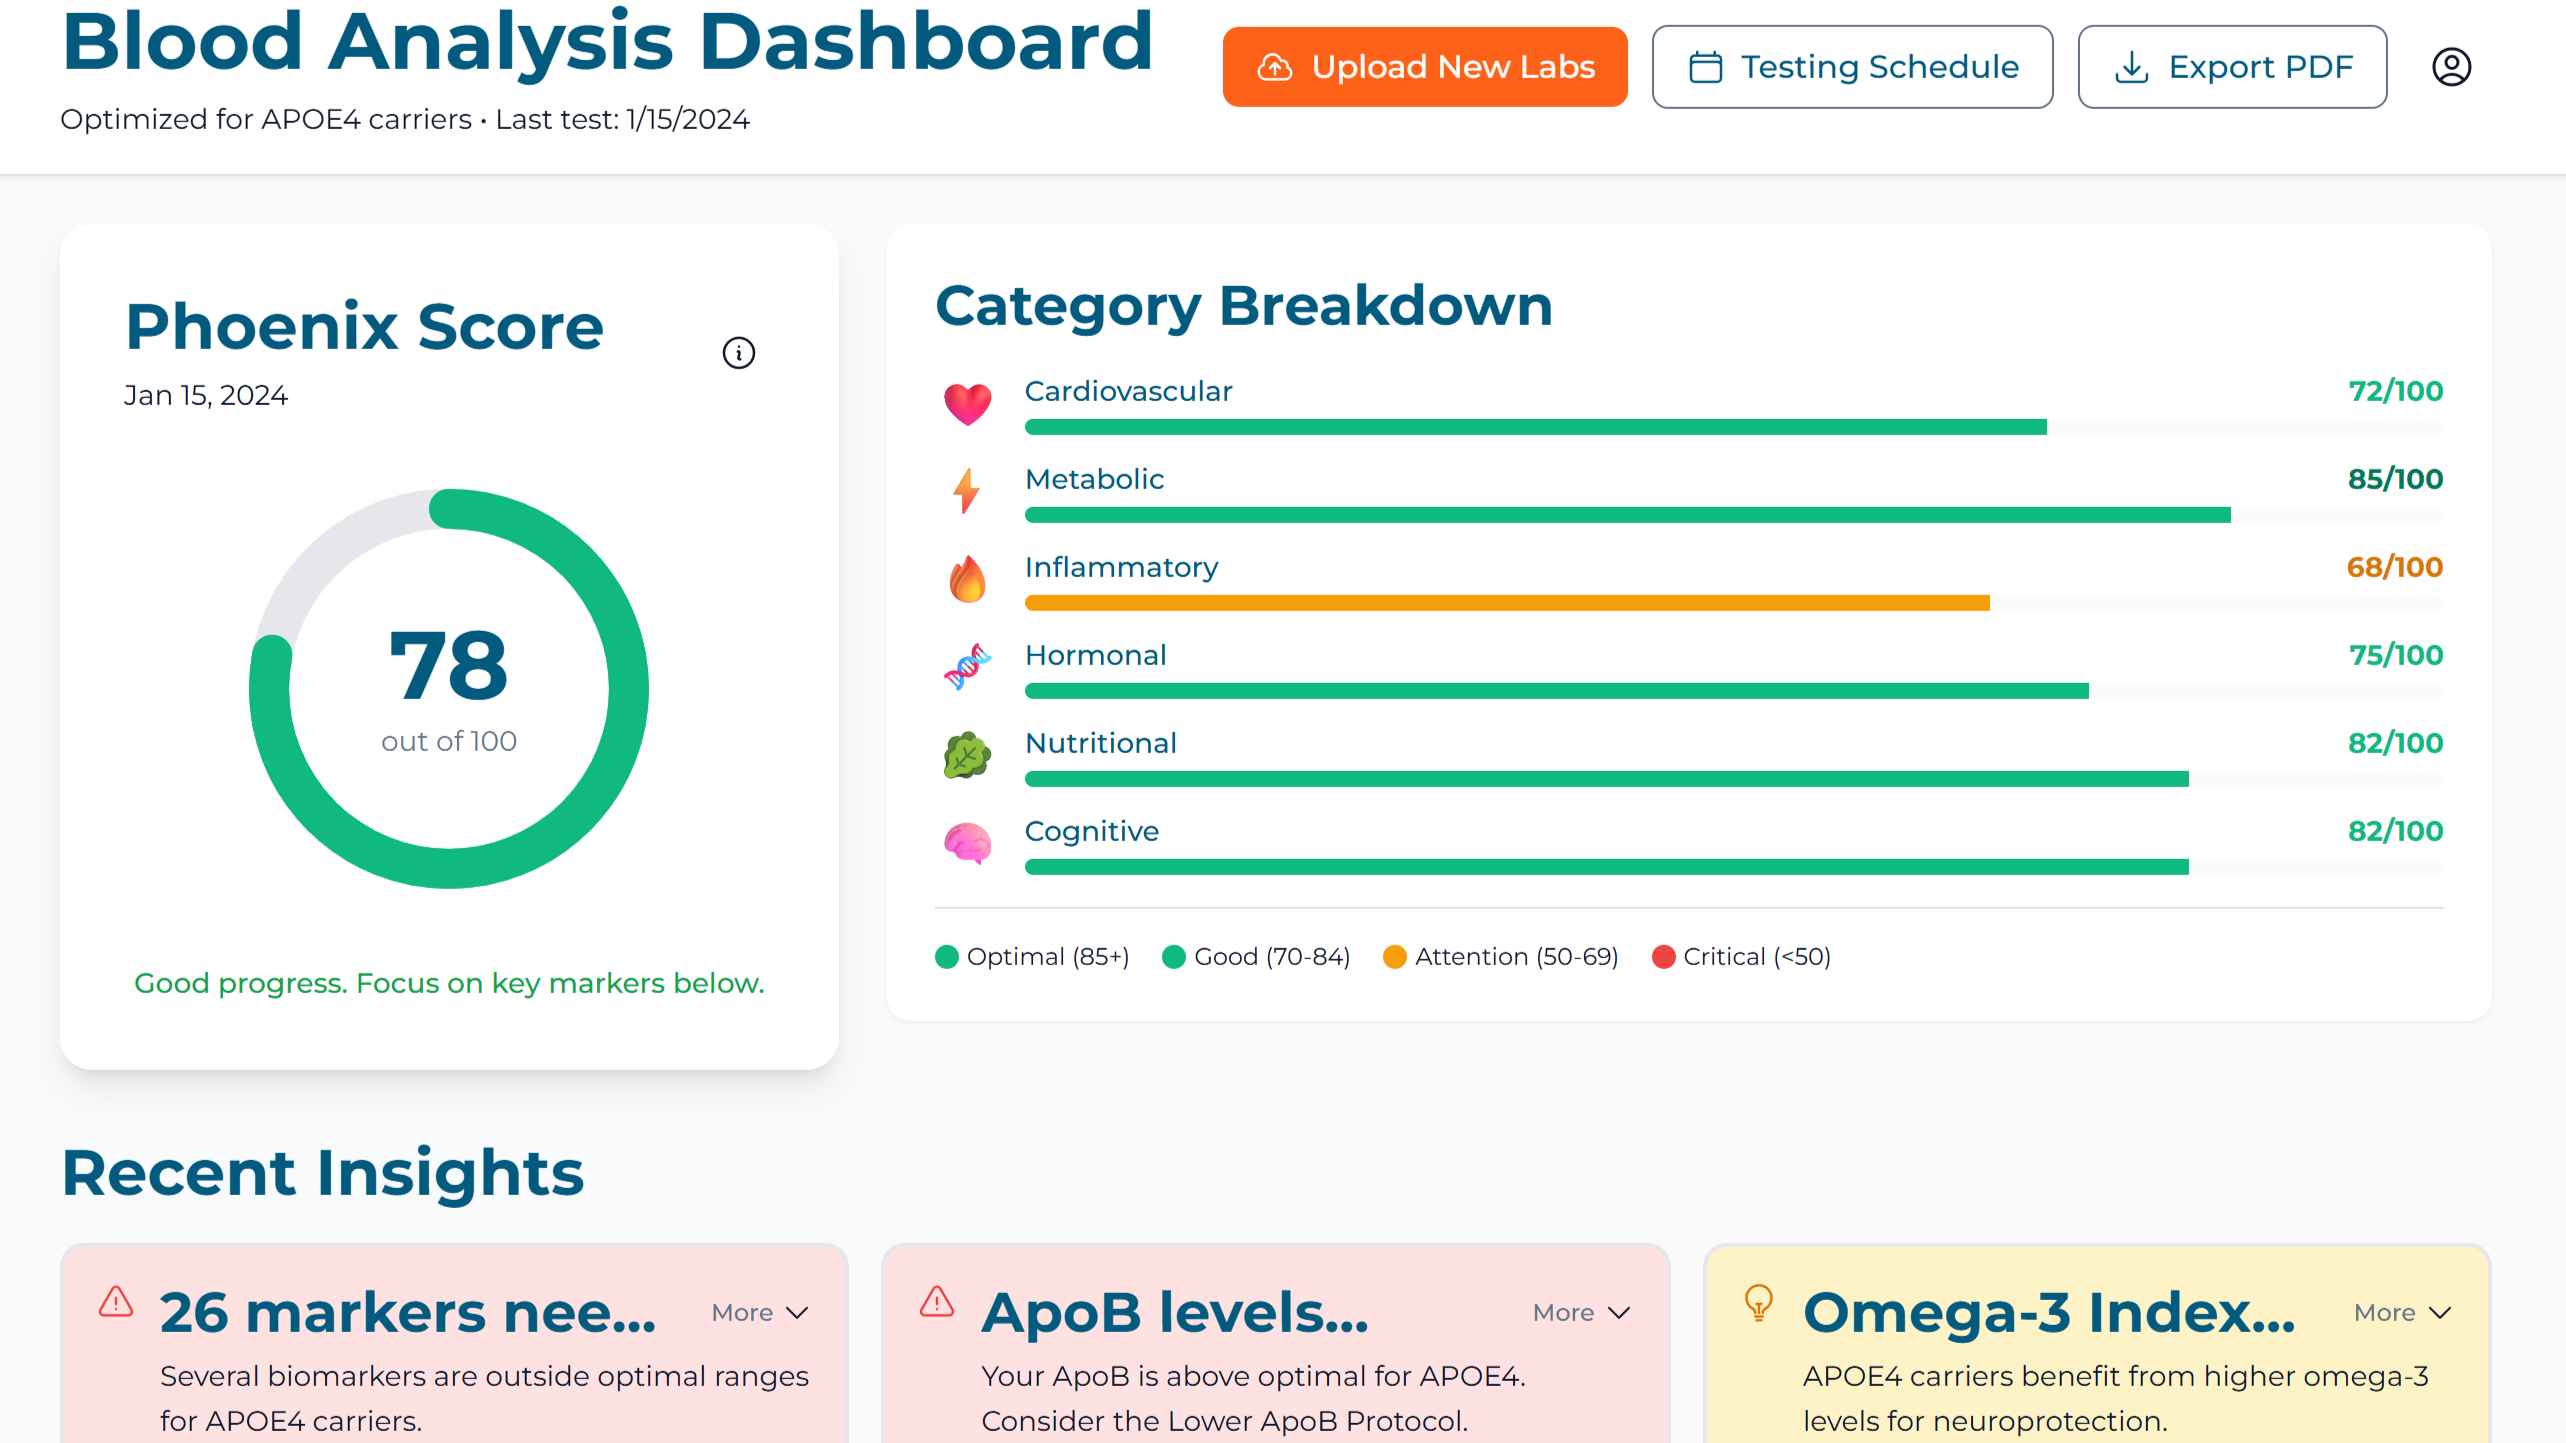Image resolution: width=2566 pixels, height=1443 pixels.
Task: Click the Cognitive brain icon
Action: pos(967,843)
